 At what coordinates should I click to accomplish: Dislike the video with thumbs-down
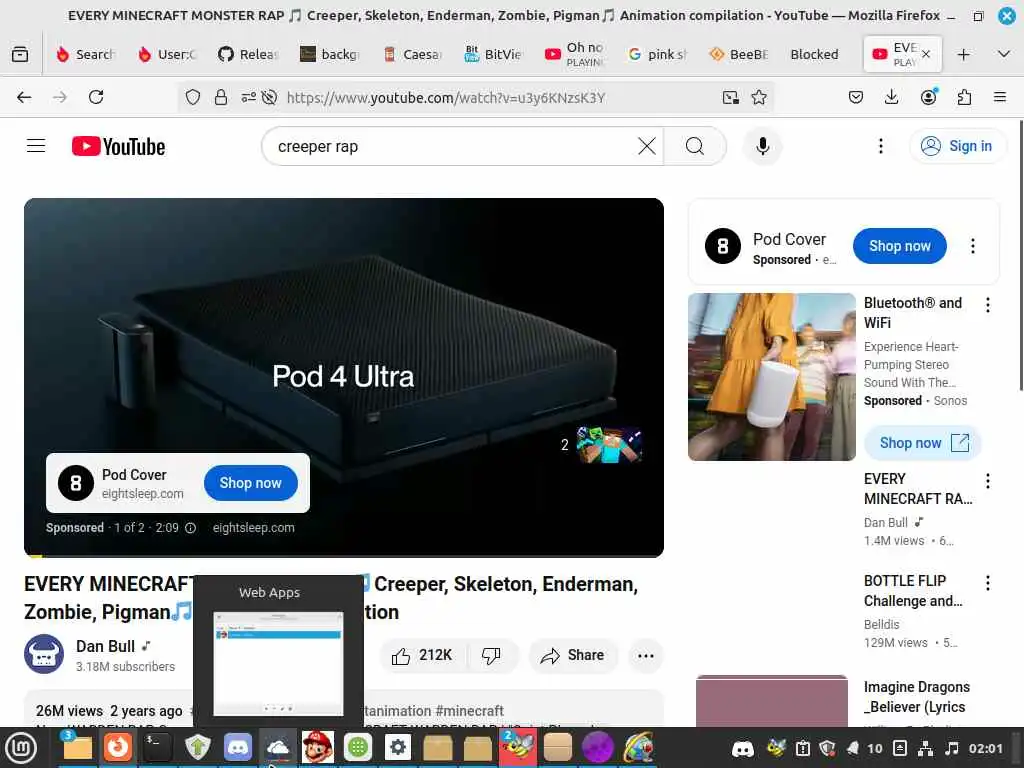pyautogui.click(x=491, y=656)
